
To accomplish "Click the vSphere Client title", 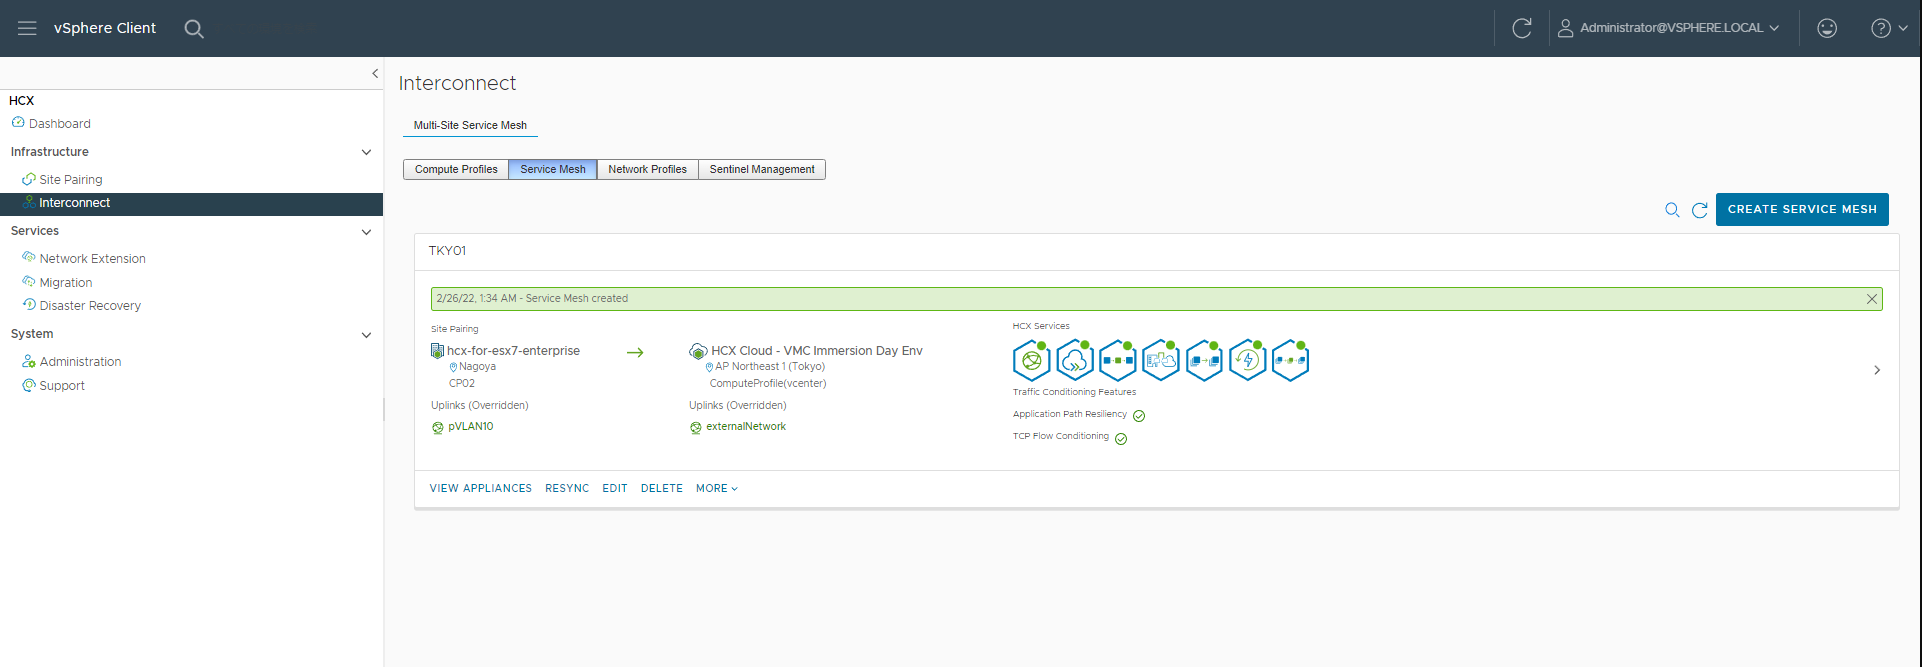I will pyautogui.click(x=105, y=28).
